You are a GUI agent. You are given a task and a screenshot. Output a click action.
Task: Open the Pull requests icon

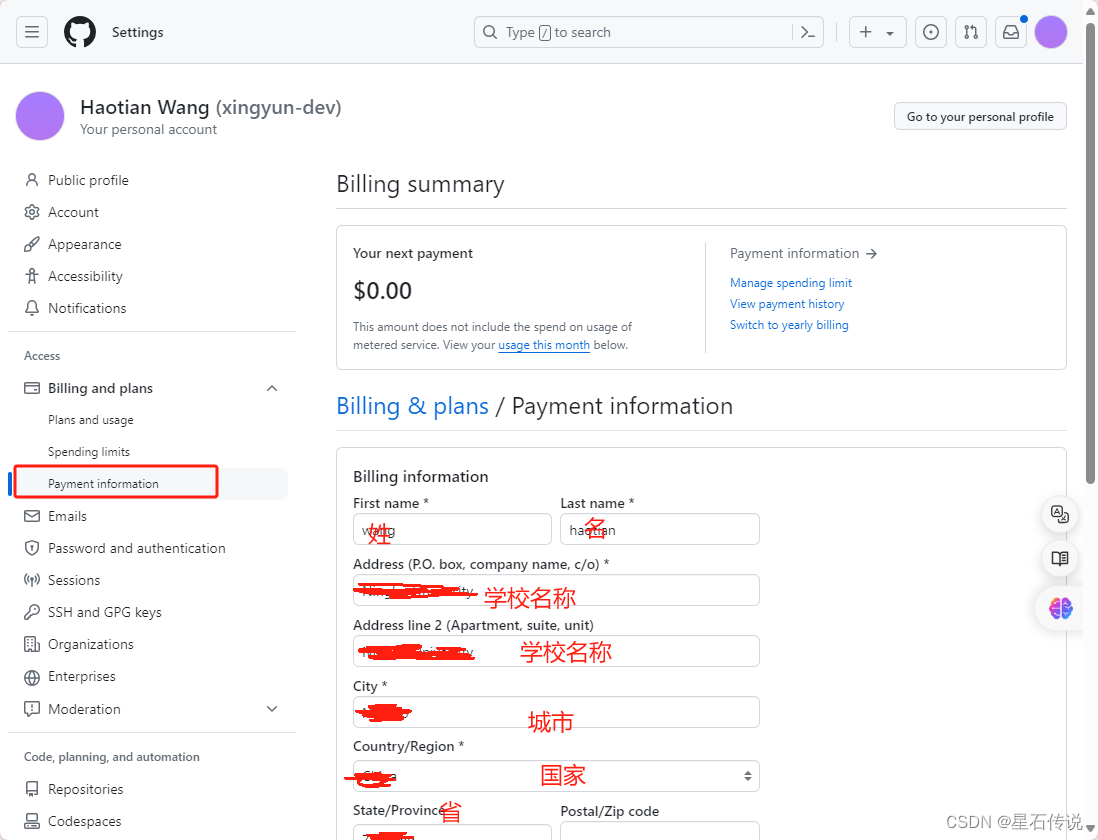971,32
